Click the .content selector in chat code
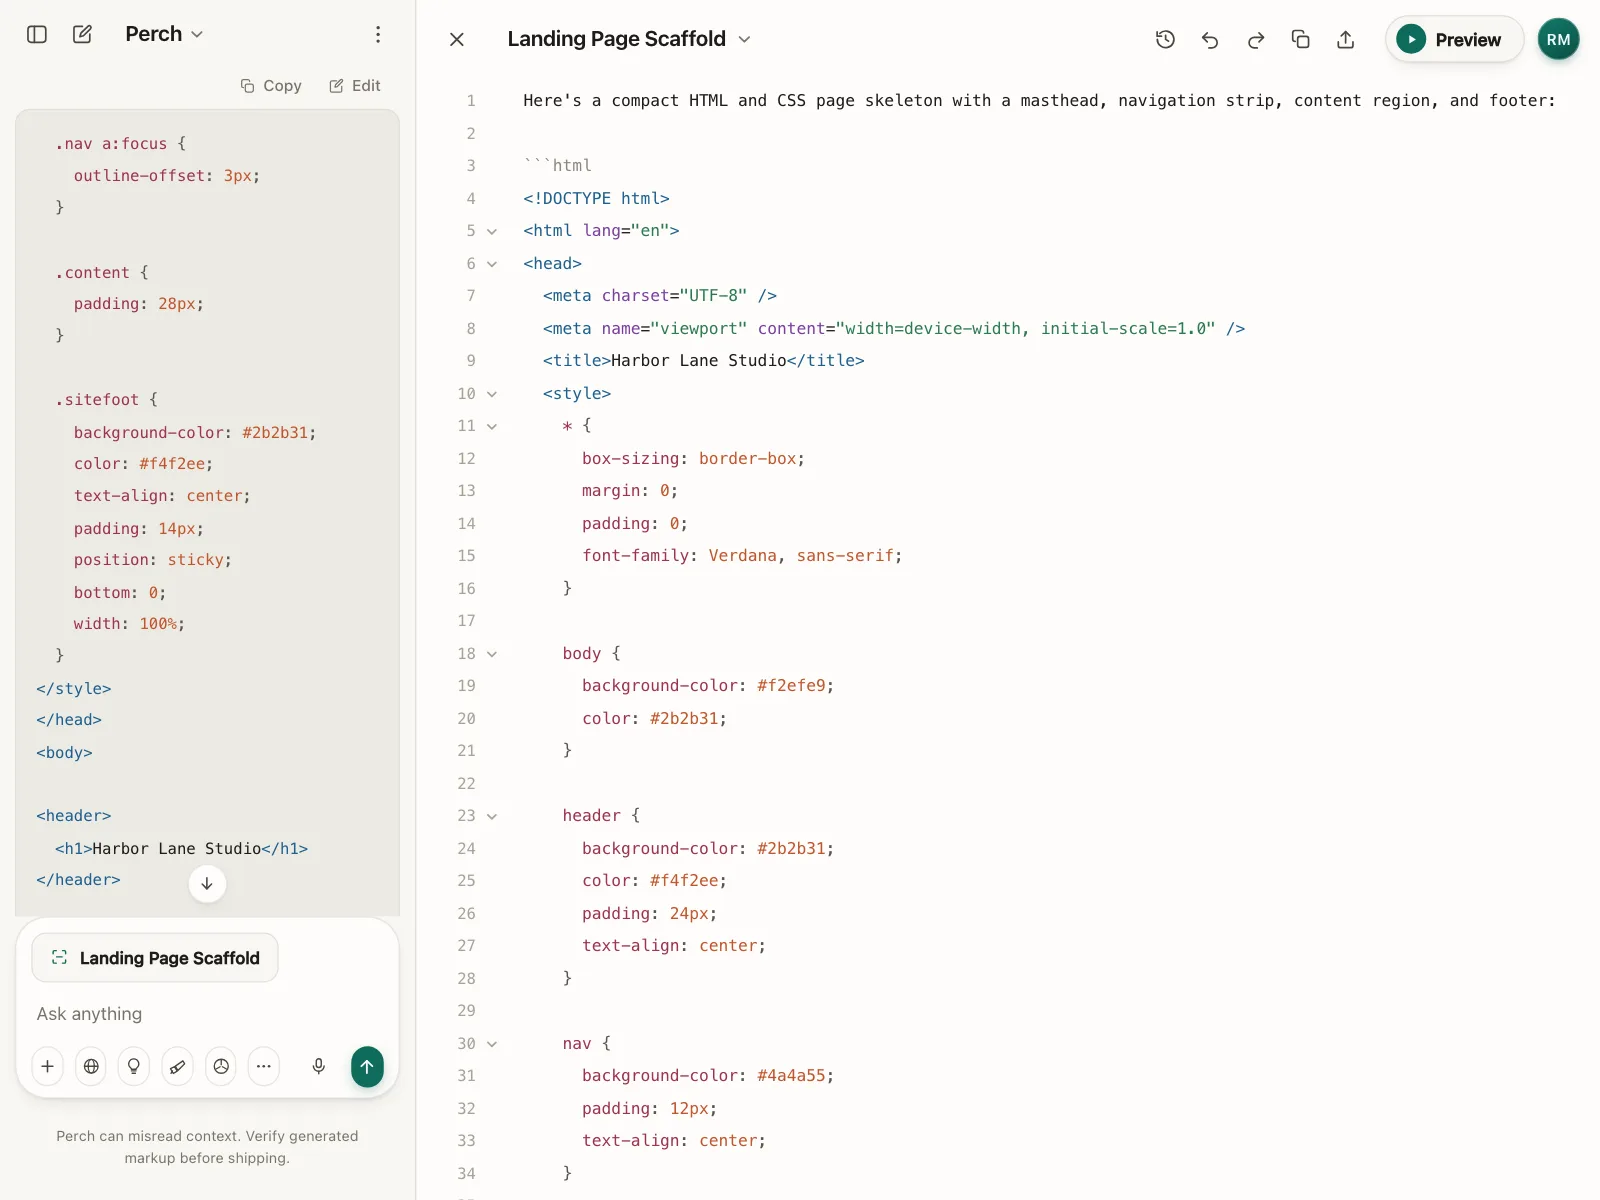This screenshot has width=1600, height=1200. pyautogui.click(x=92, y=273)
